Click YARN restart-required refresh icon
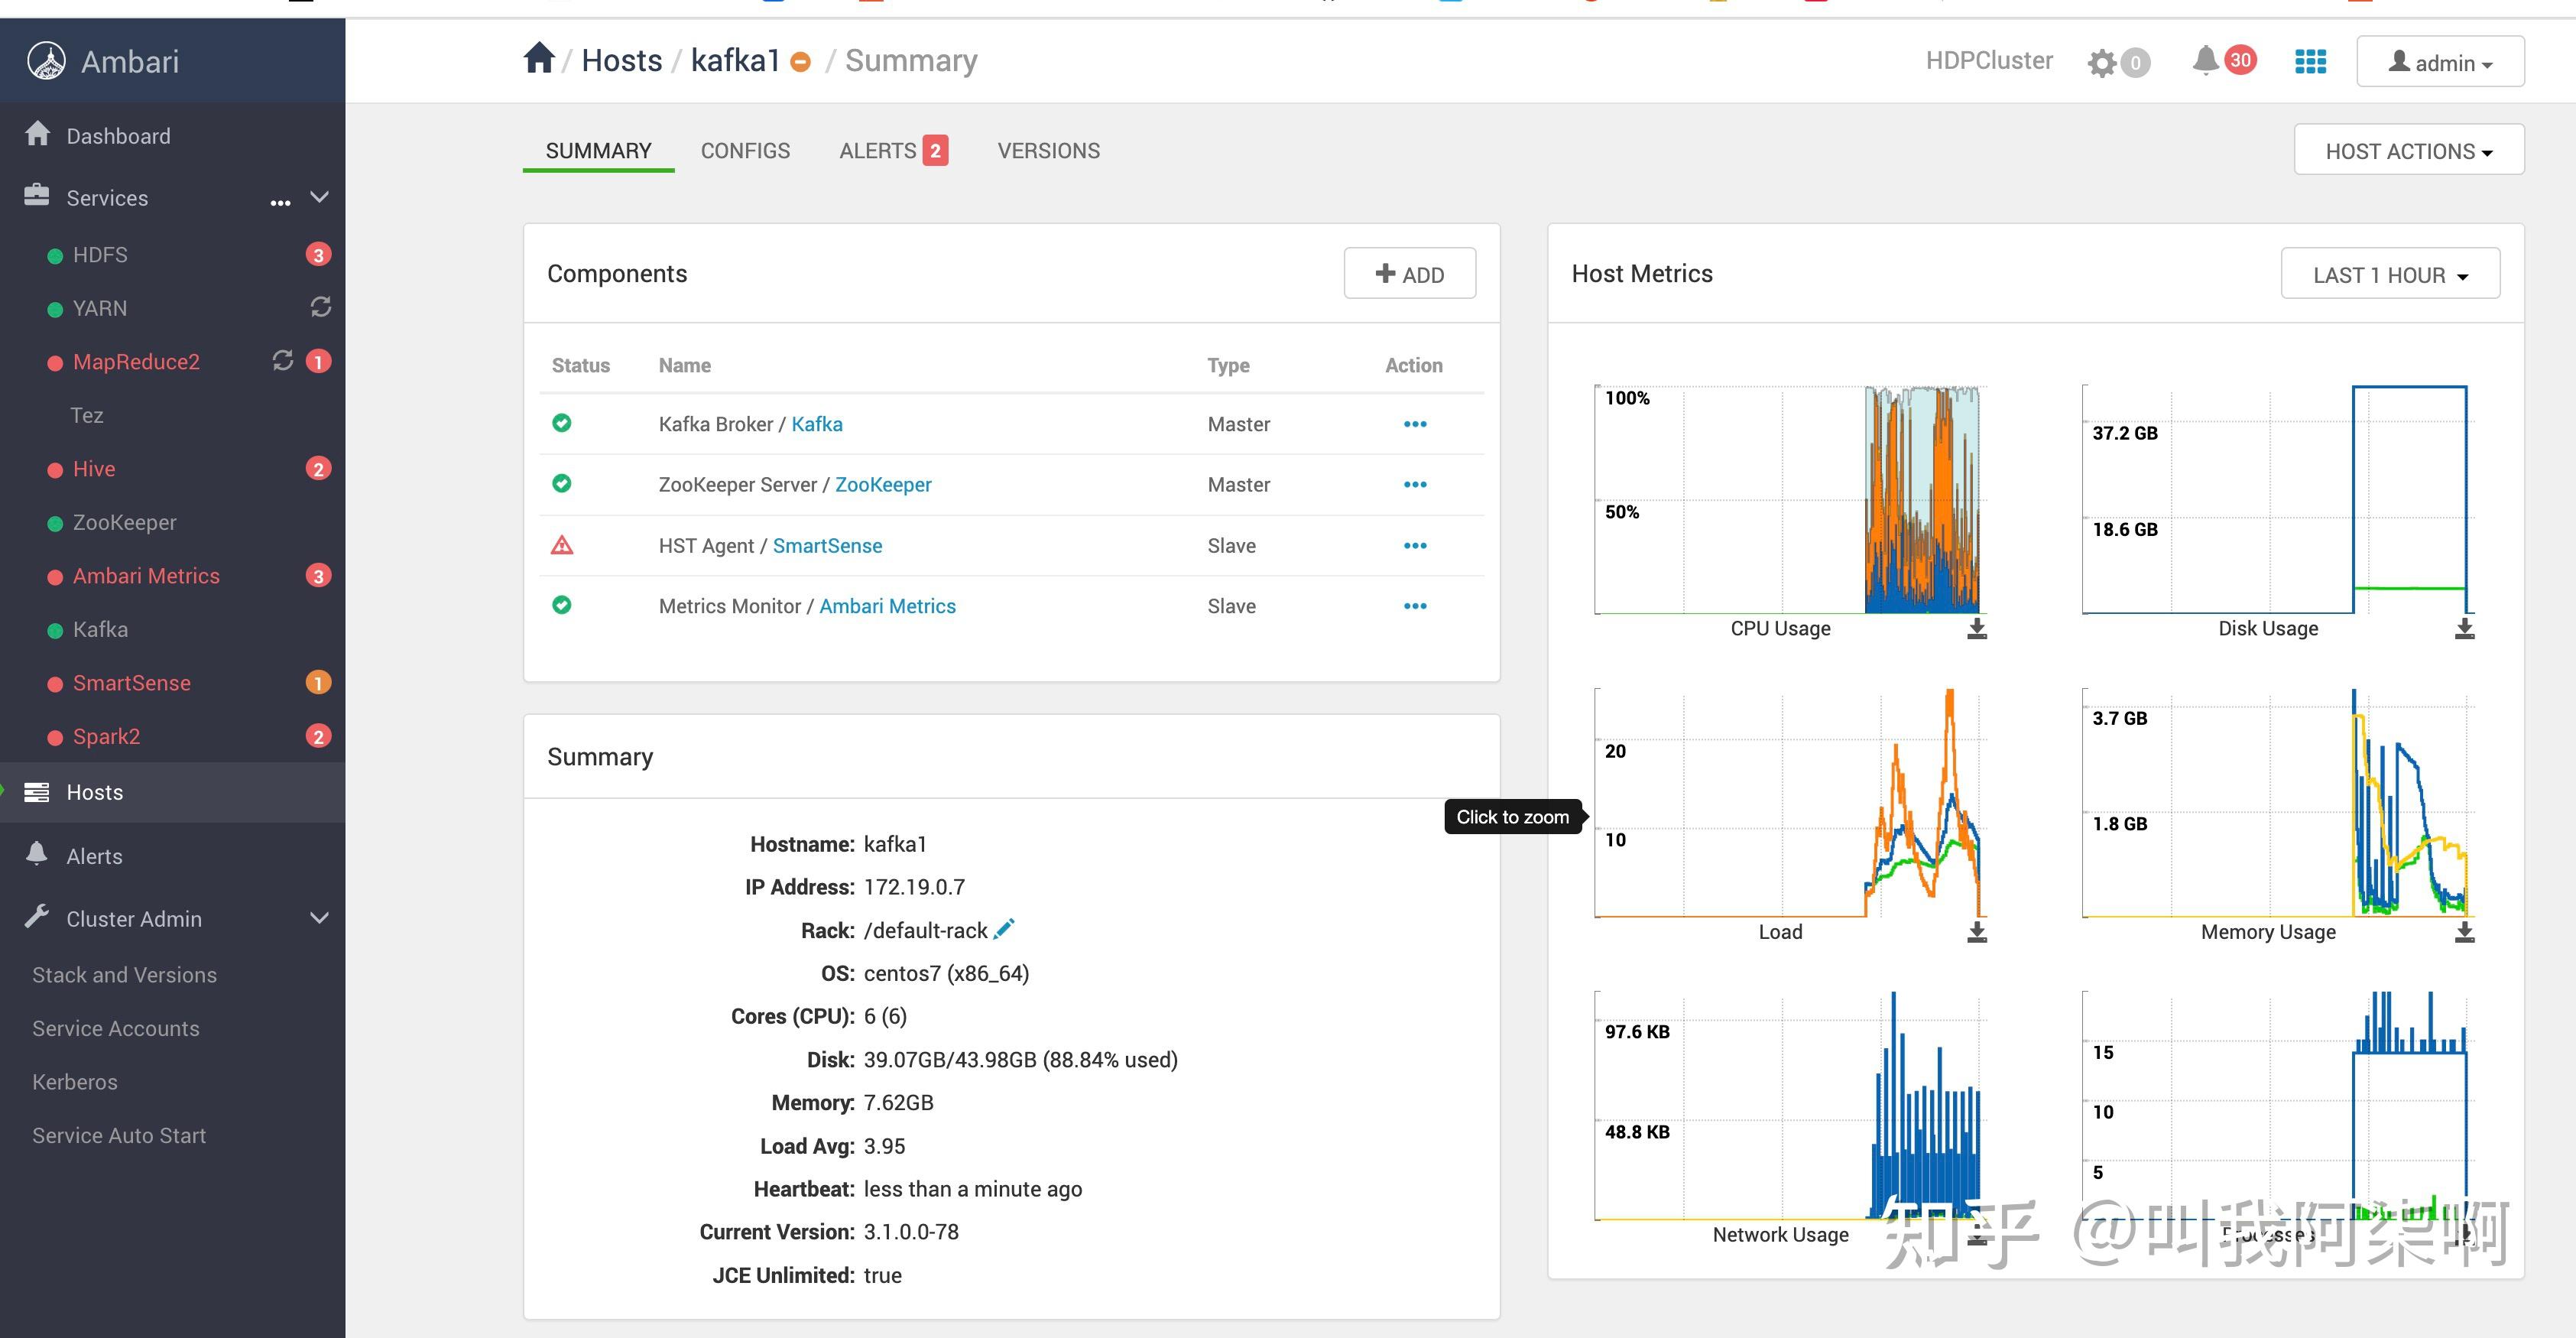The width and height of the screenshot is (2576, 1338). [320, 307]
